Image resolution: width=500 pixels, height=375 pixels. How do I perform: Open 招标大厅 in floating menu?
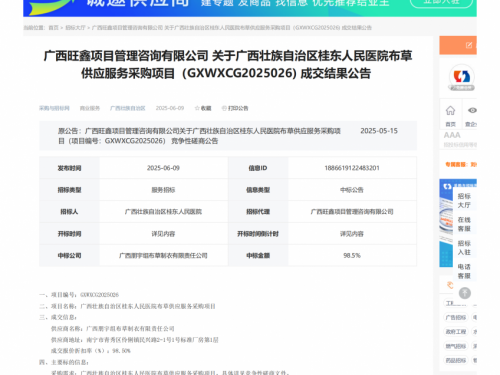pyautogui.click(x=464, y=200)
